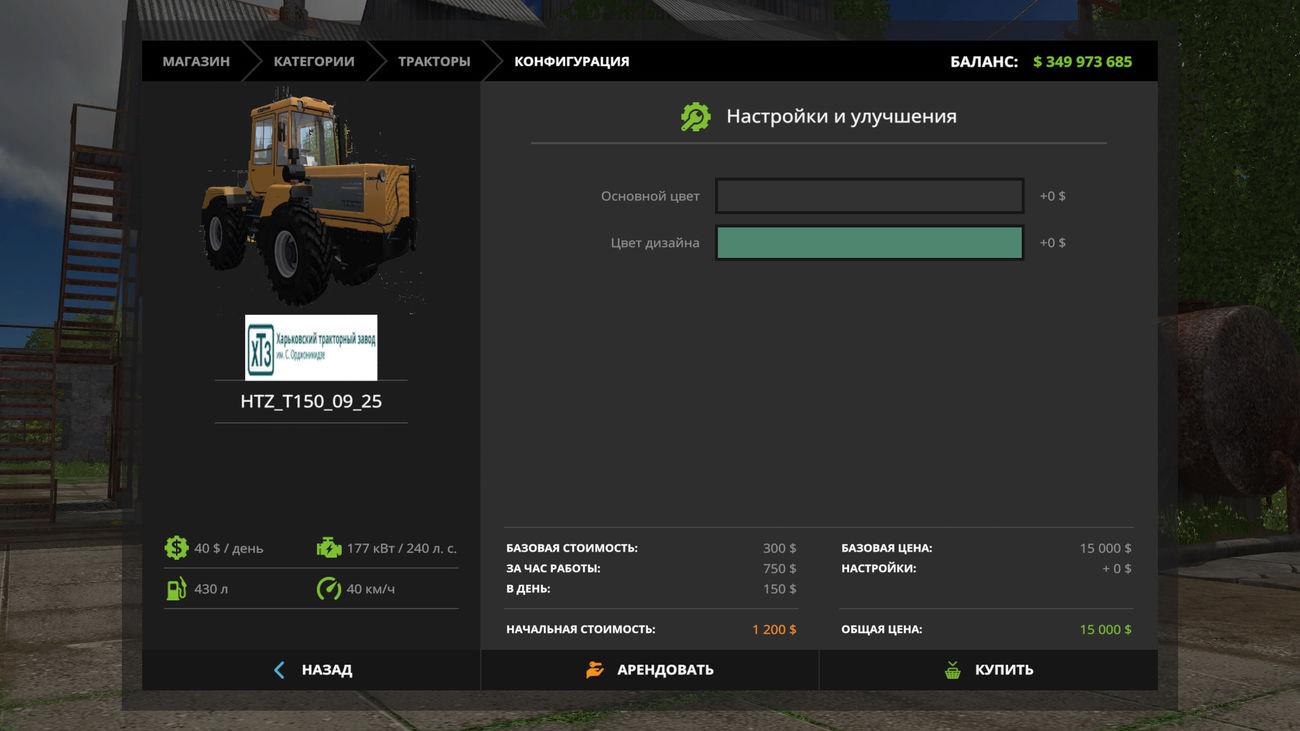The image size is (1300, 731).
Task: Click the fuel tank capacity icon
Action: (176, 589)
